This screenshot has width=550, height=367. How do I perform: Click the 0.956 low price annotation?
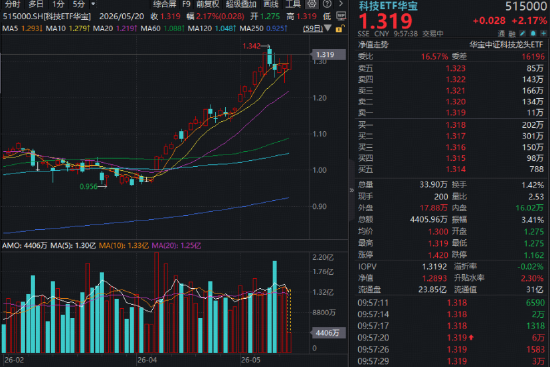pos(88,186)
